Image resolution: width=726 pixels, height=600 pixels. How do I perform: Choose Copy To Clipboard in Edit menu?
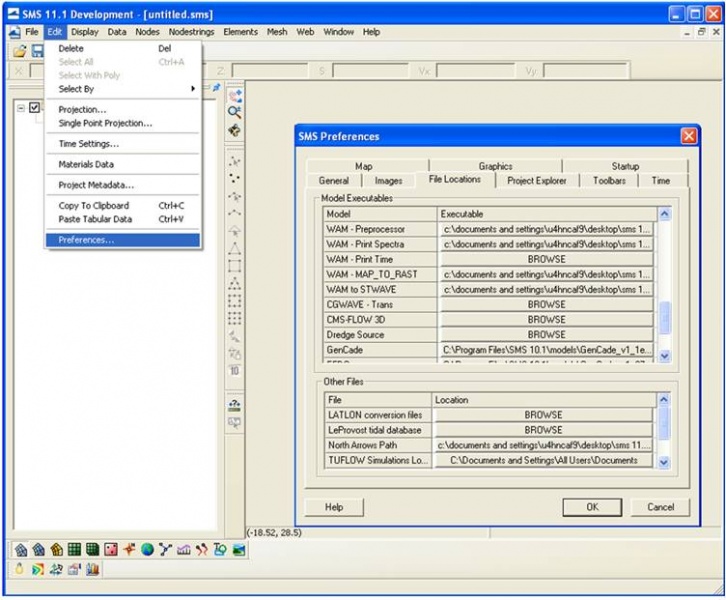pyautogui.click(x=123, y=206)
